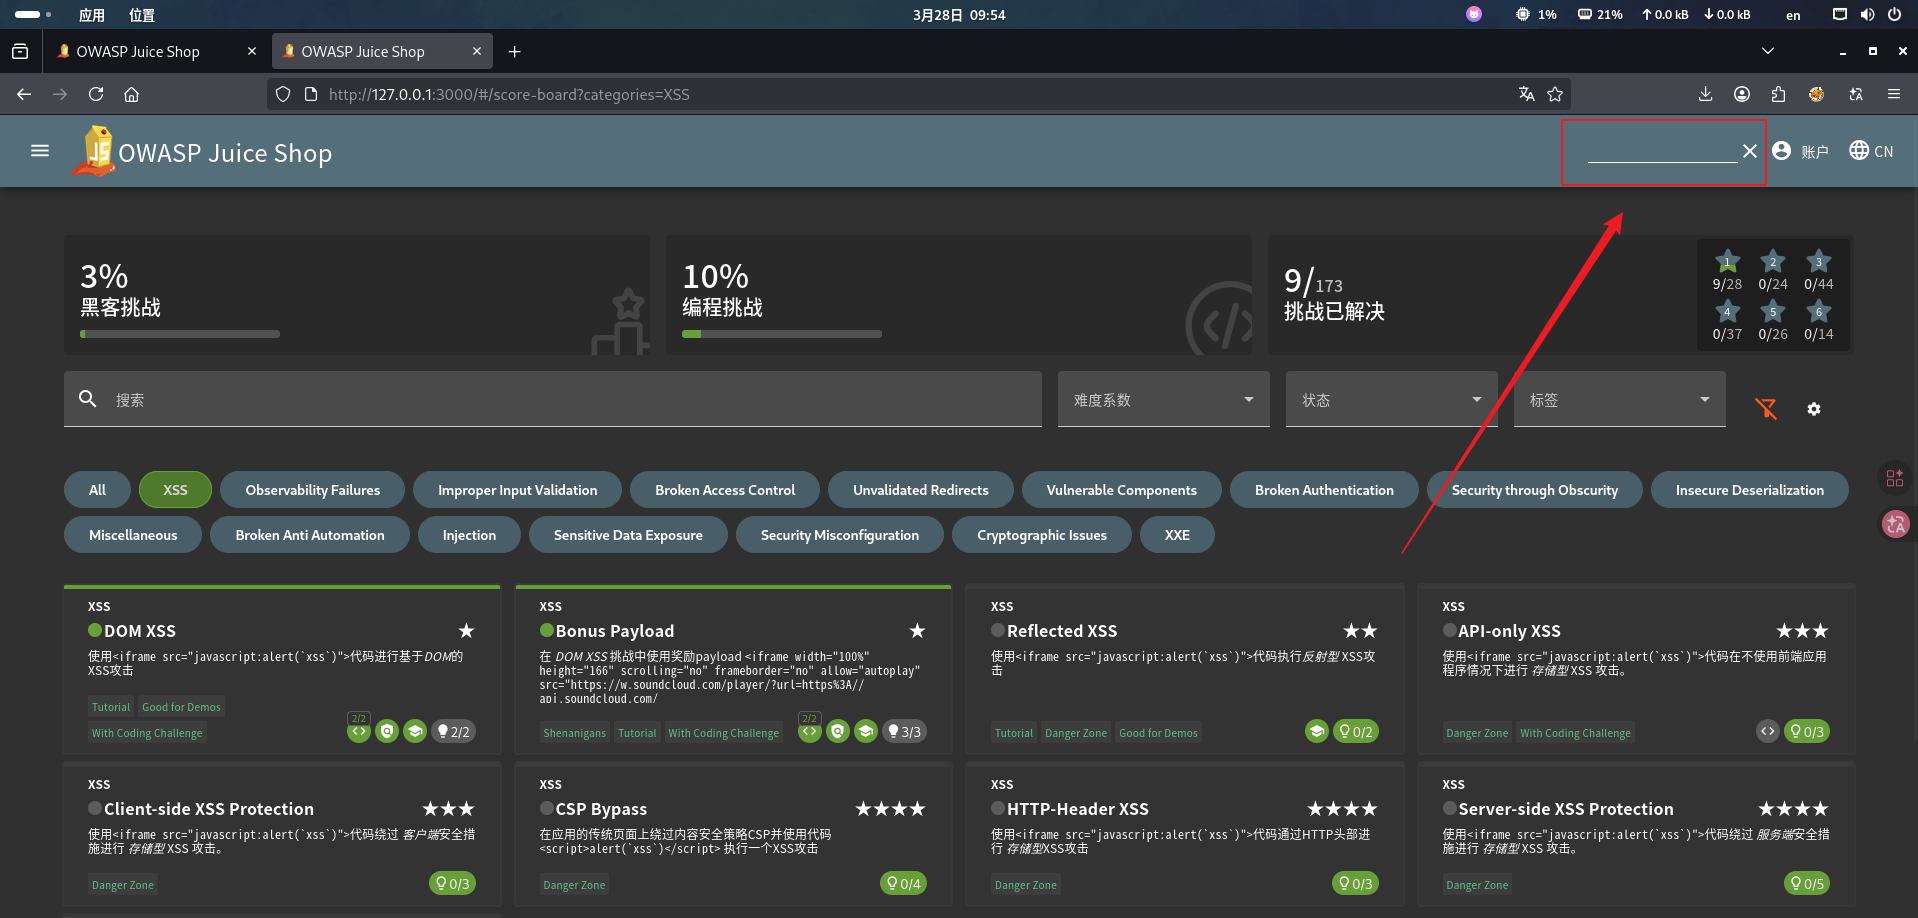Open Firefox extensions puzzle icon
This screenshot has height=918, width=1918.
pos(1778,94)
